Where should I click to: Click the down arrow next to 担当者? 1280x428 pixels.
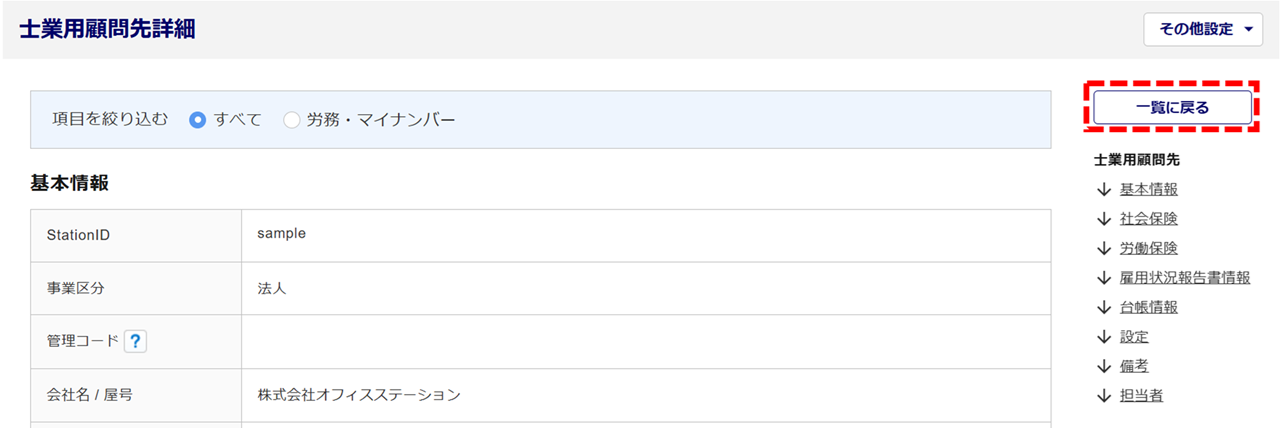click(x=1104, y=396)
